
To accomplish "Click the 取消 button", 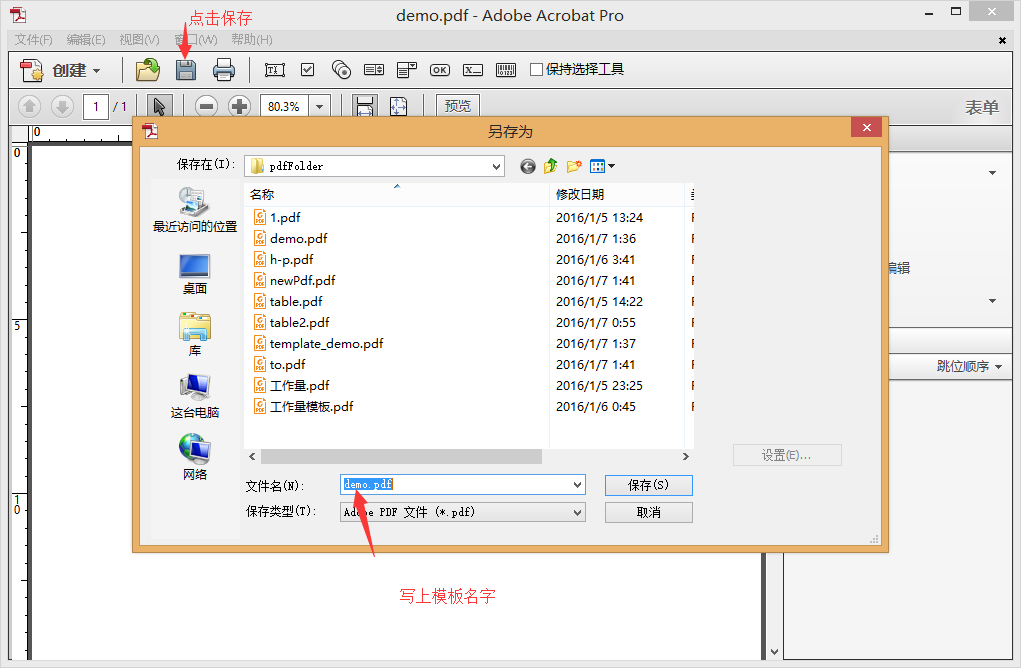I will point(649,512).
